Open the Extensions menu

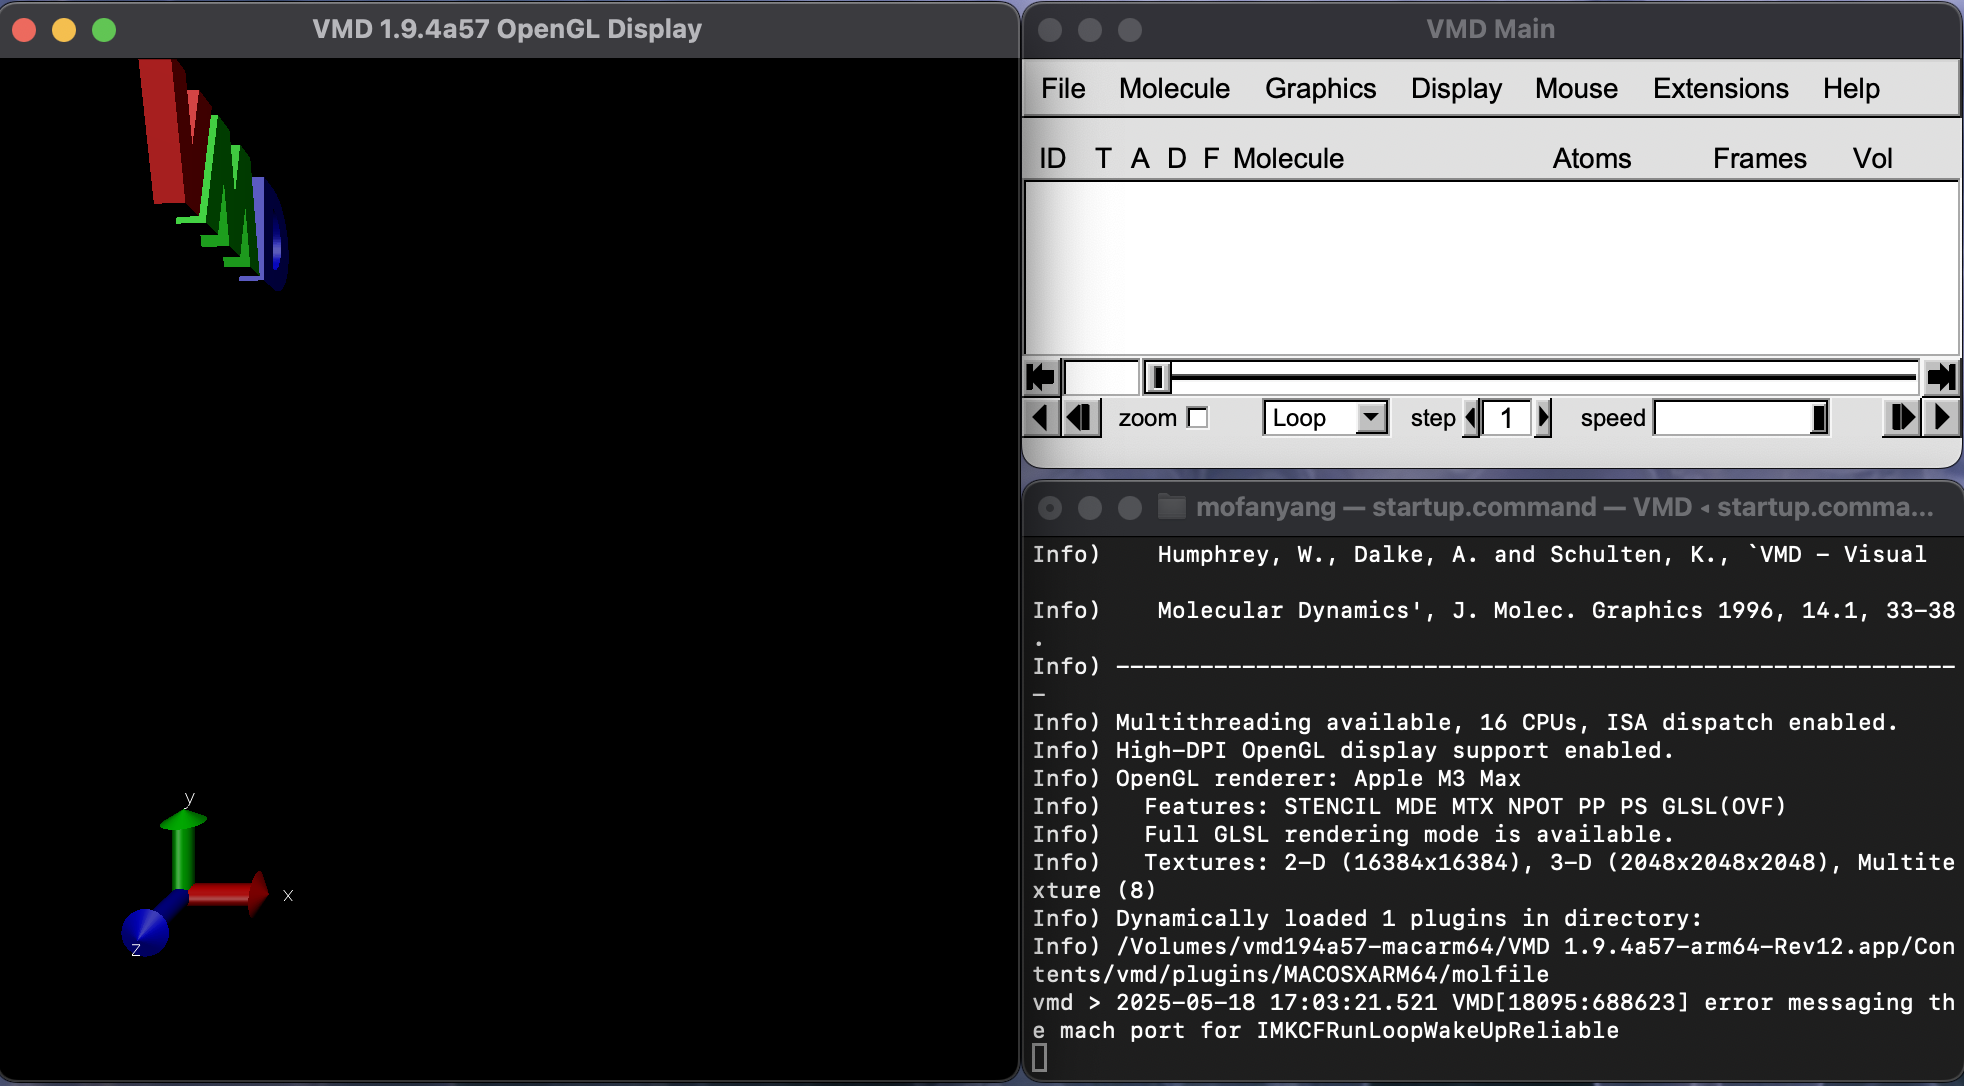pyautogui.click(x=1720, y=88)
